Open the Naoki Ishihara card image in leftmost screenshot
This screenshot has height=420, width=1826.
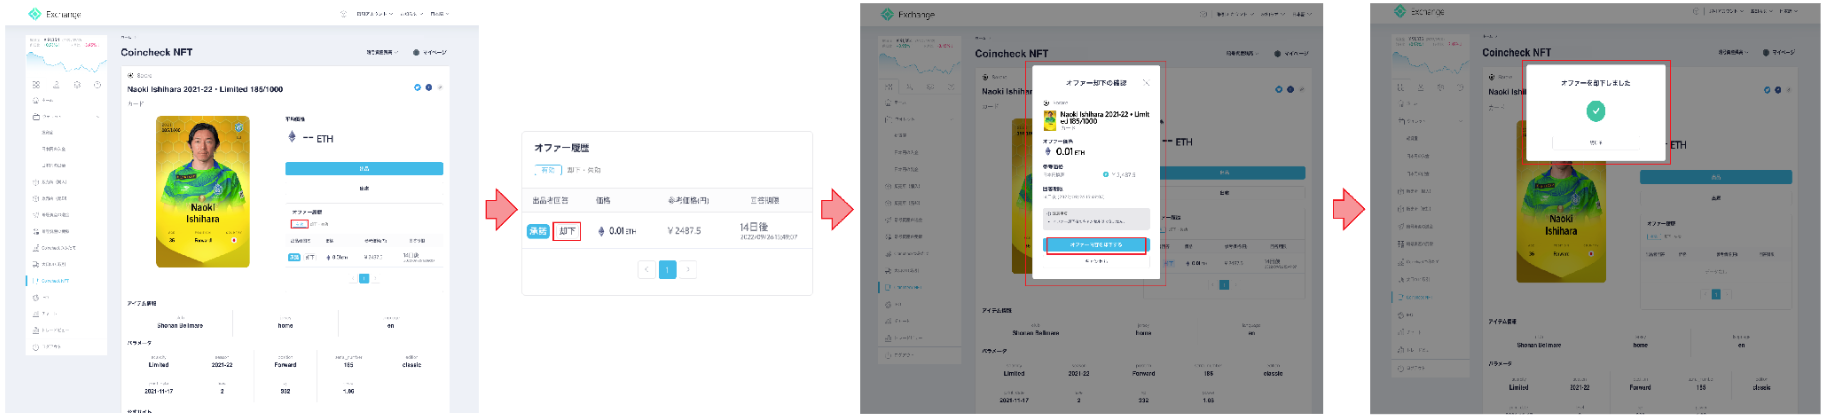point(202,192)
